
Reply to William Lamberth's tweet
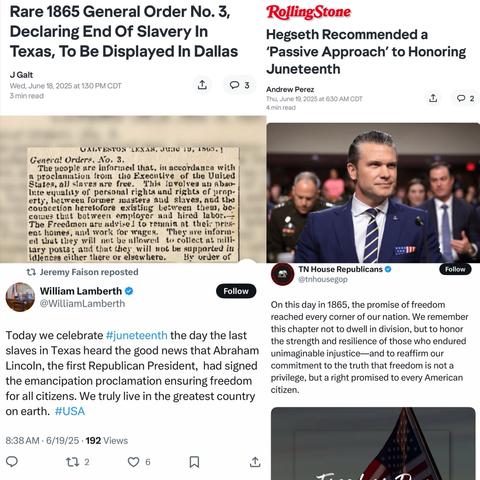[12, 462]
